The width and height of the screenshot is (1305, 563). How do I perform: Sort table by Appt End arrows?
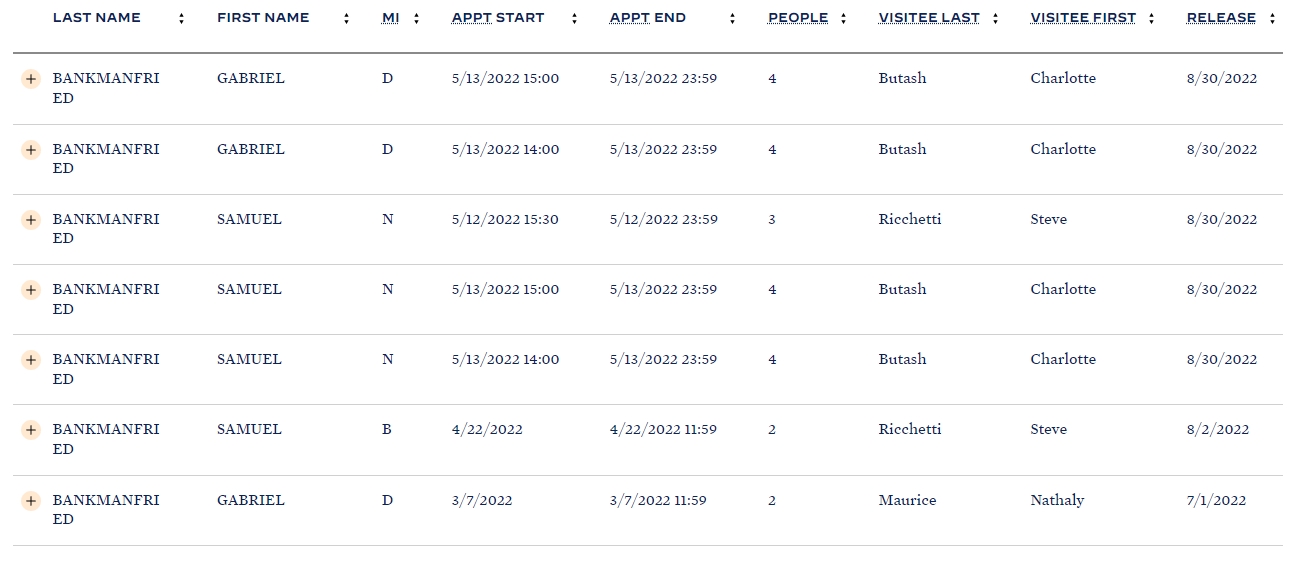point(732,18)
